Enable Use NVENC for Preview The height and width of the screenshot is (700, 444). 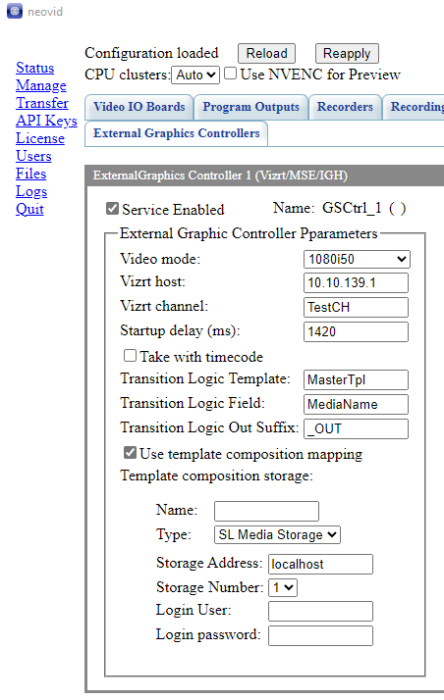[x=230, y=73]
